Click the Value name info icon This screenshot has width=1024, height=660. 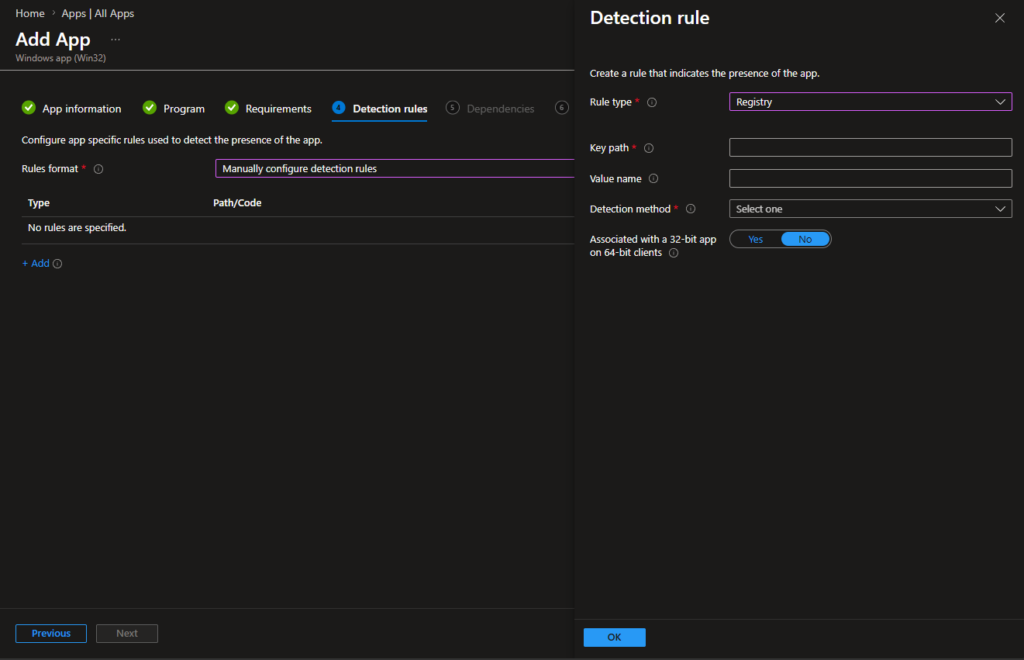tap(653, 179)
